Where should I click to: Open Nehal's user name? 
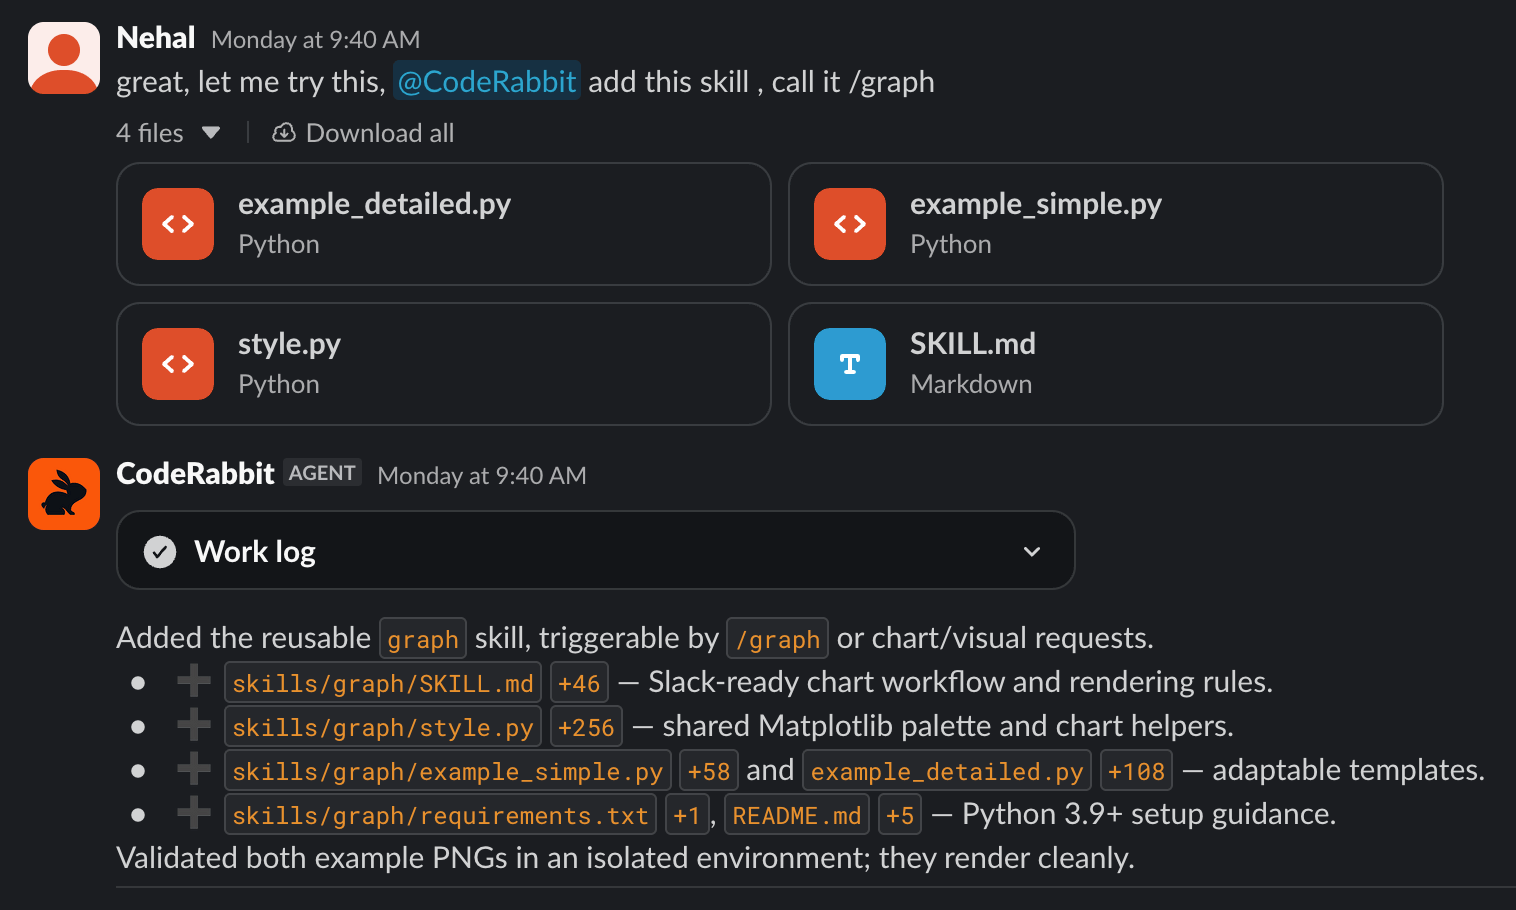click(x=156, y=38)
